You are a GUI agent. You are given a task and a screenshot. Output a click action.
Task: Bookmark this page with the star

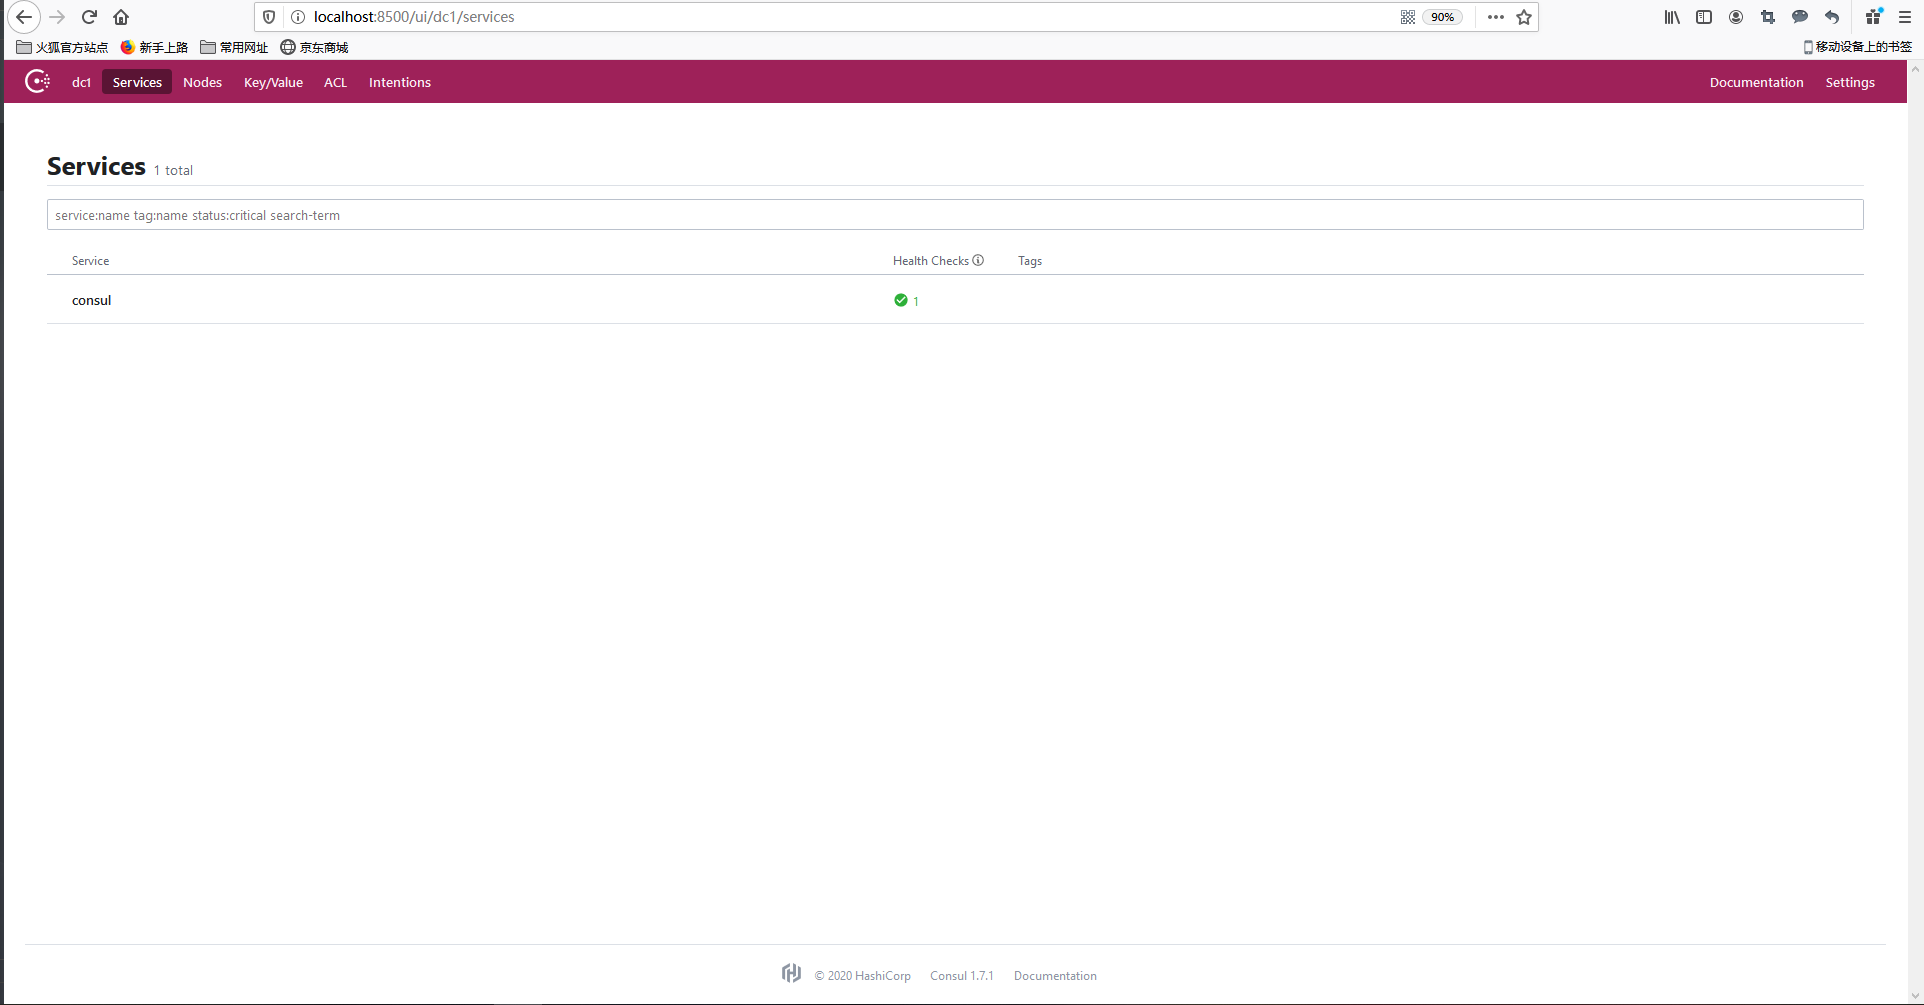click(x=1524, y=17)
